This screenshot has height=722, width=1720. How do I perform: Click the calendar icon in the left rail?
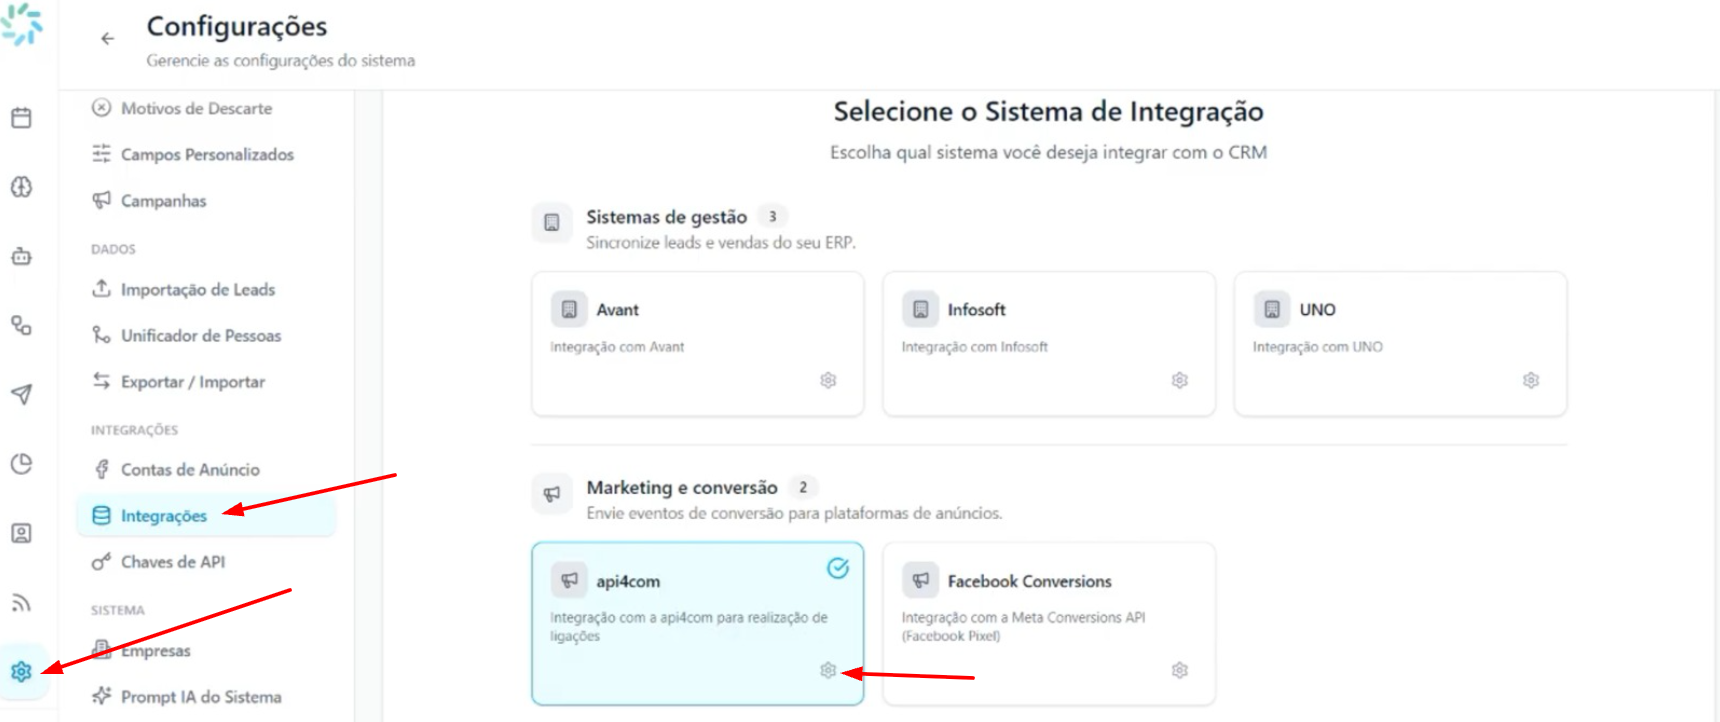click(x=21, y=118)
